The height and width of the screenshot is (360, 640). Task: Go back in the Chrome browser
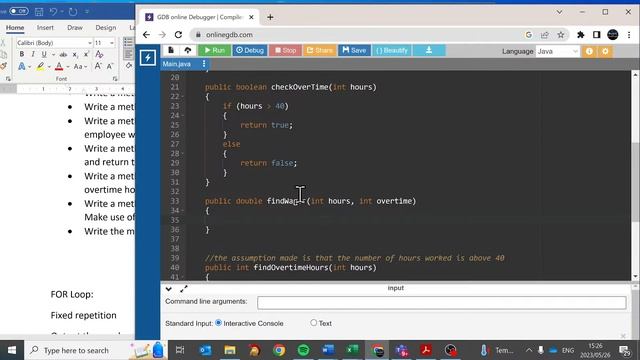(x=146, y=35)
